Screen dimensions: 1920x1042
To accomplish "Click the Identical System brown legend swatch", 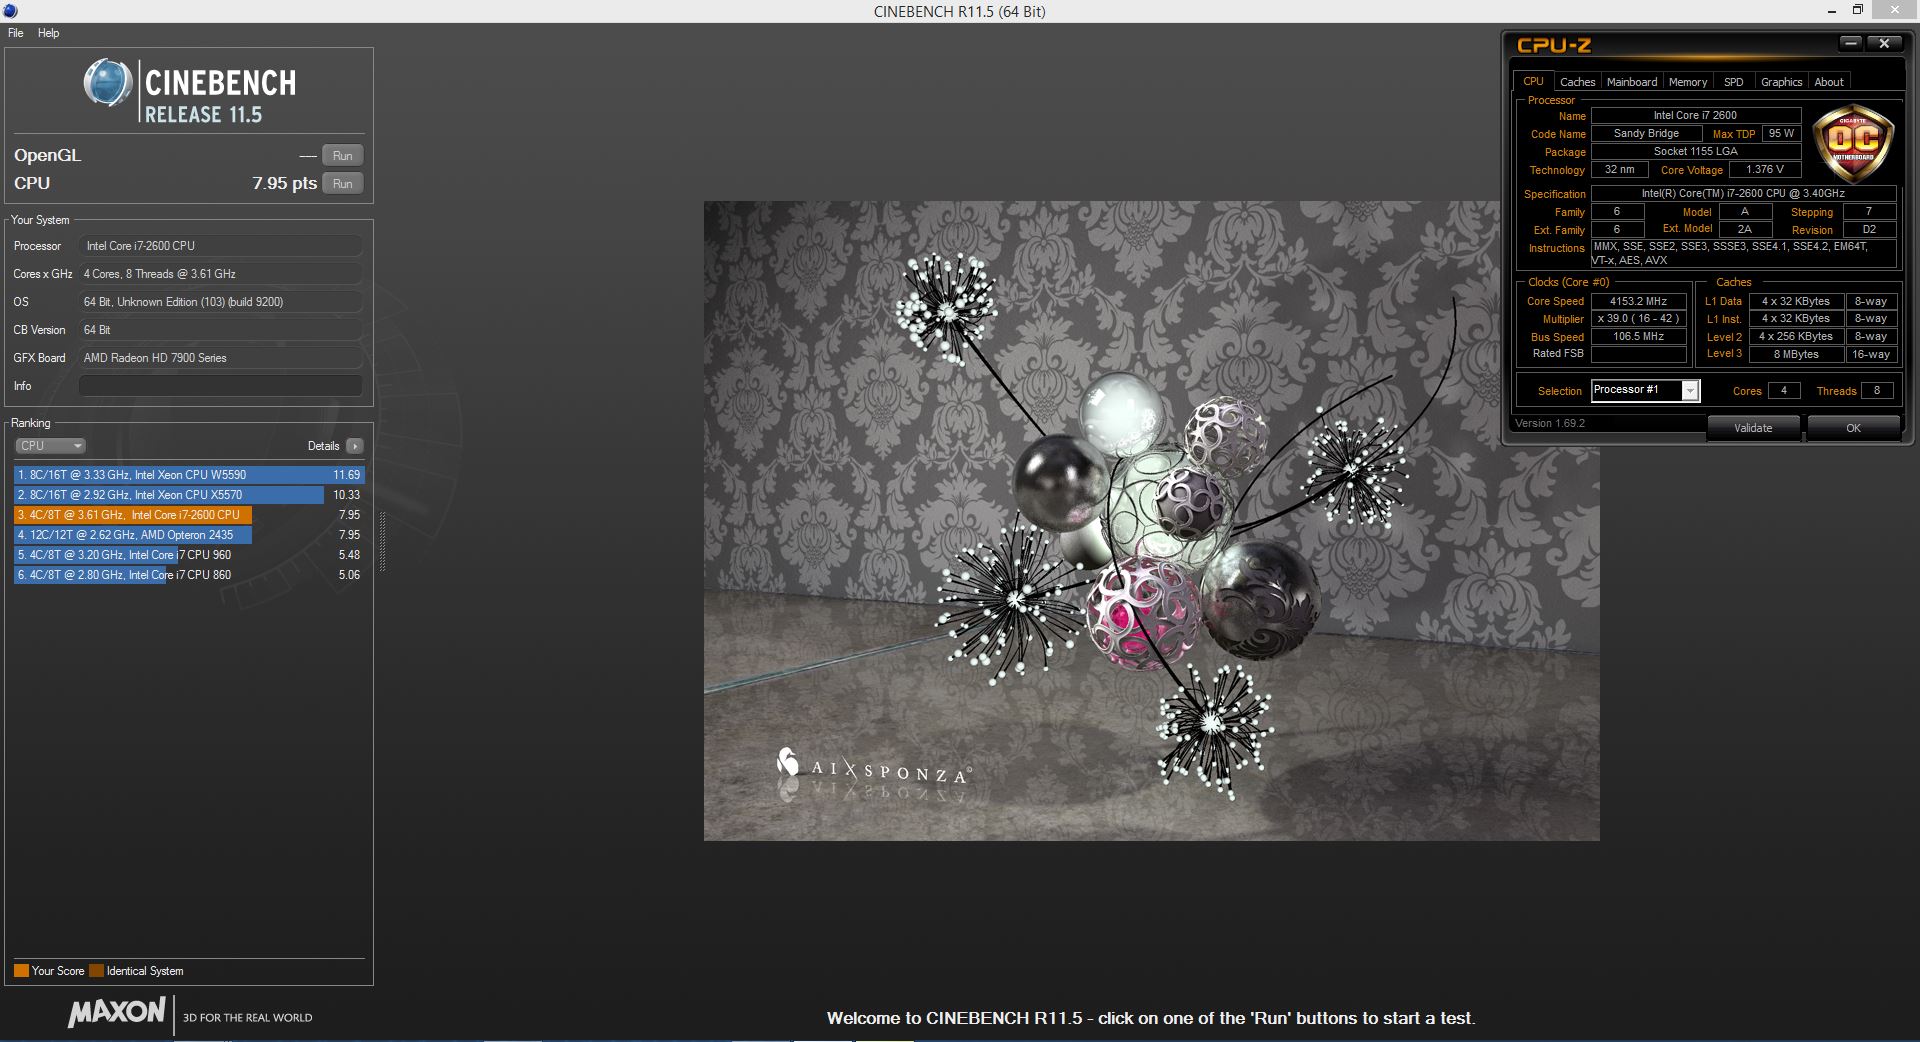I will tap(96, 971).
